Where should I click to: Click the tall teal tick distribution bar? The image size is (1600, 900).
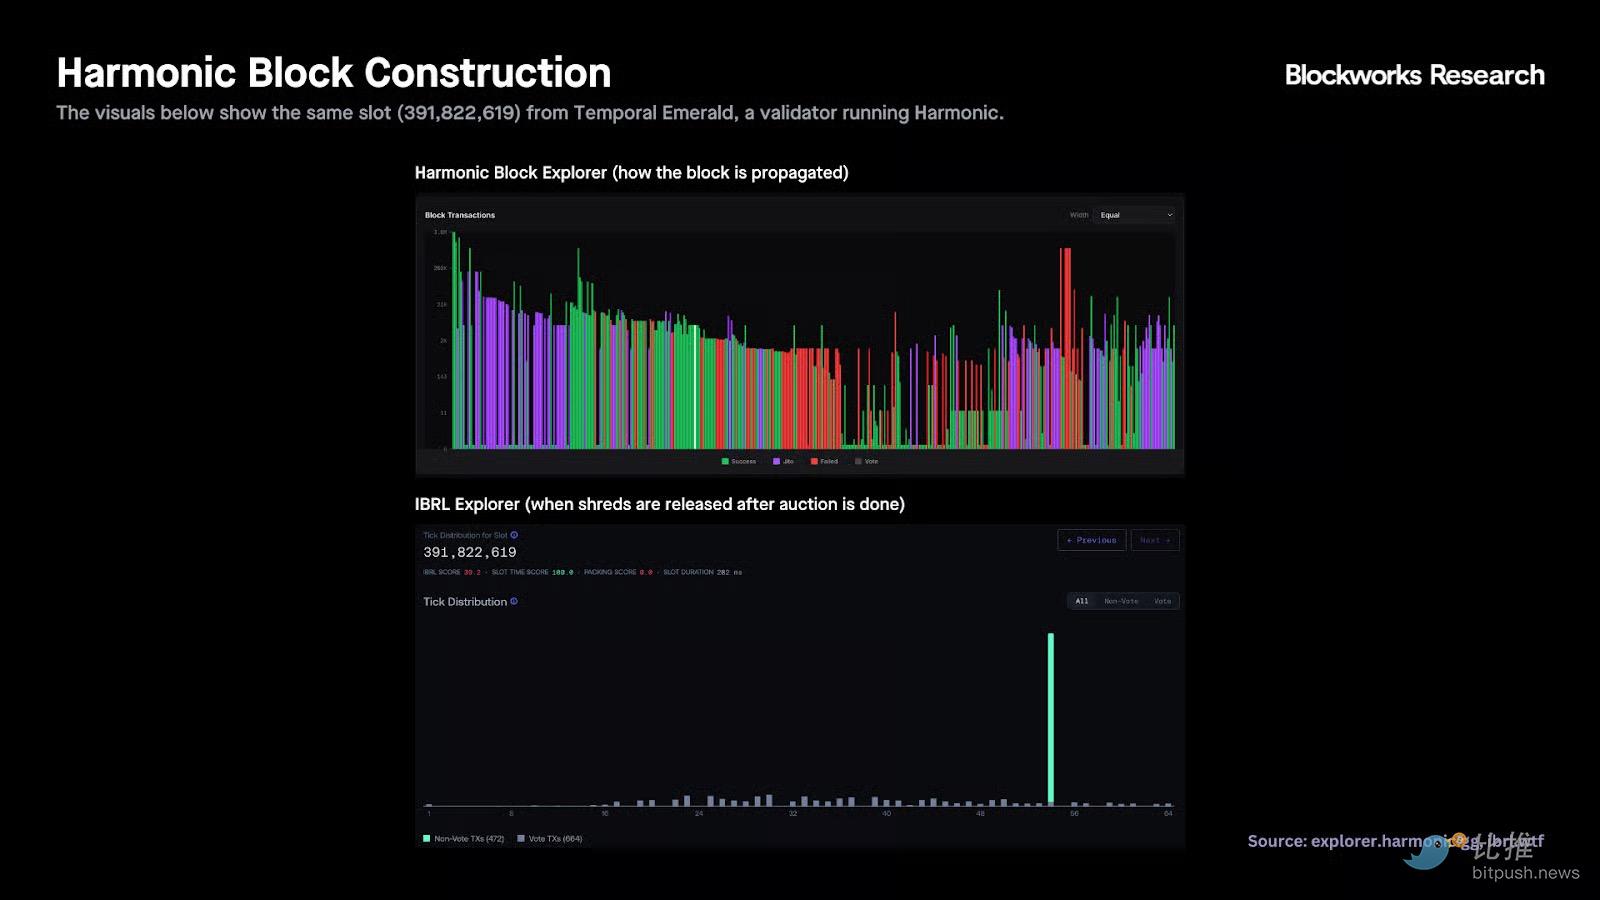pyautogui.click(x=1050, y=718)
